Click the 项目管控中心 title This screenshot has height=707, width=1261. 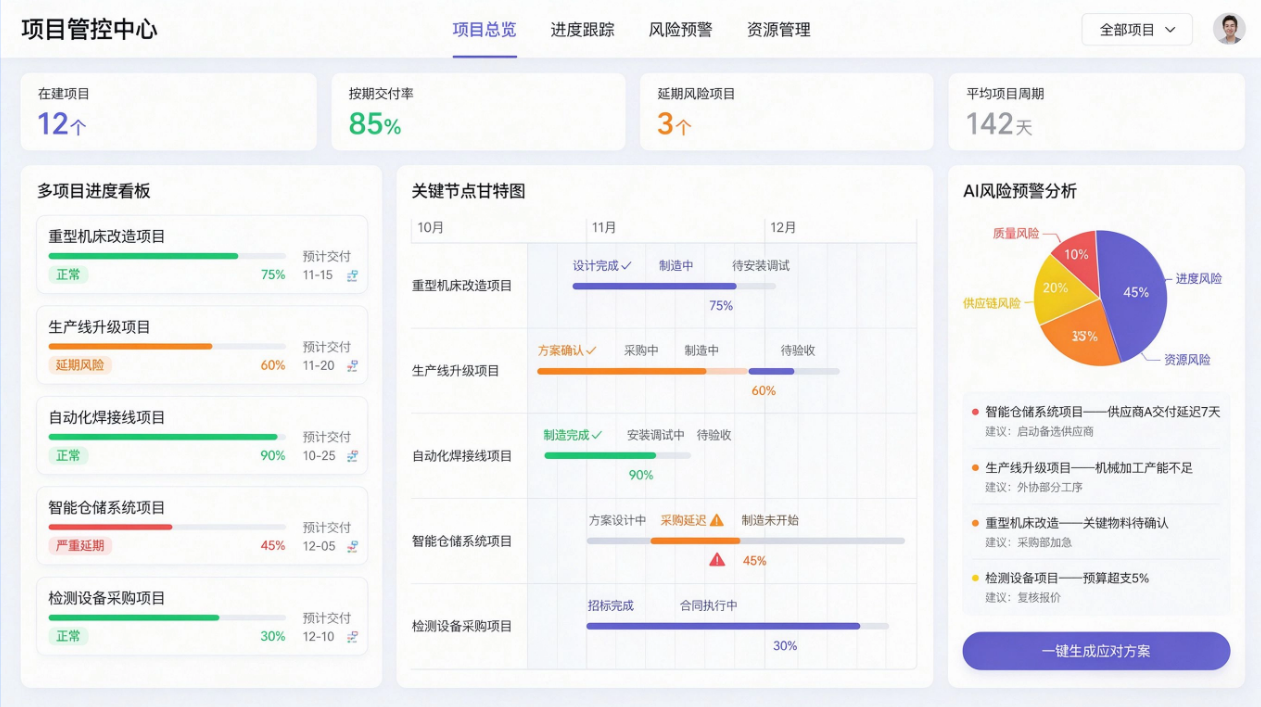pos(89,29)
